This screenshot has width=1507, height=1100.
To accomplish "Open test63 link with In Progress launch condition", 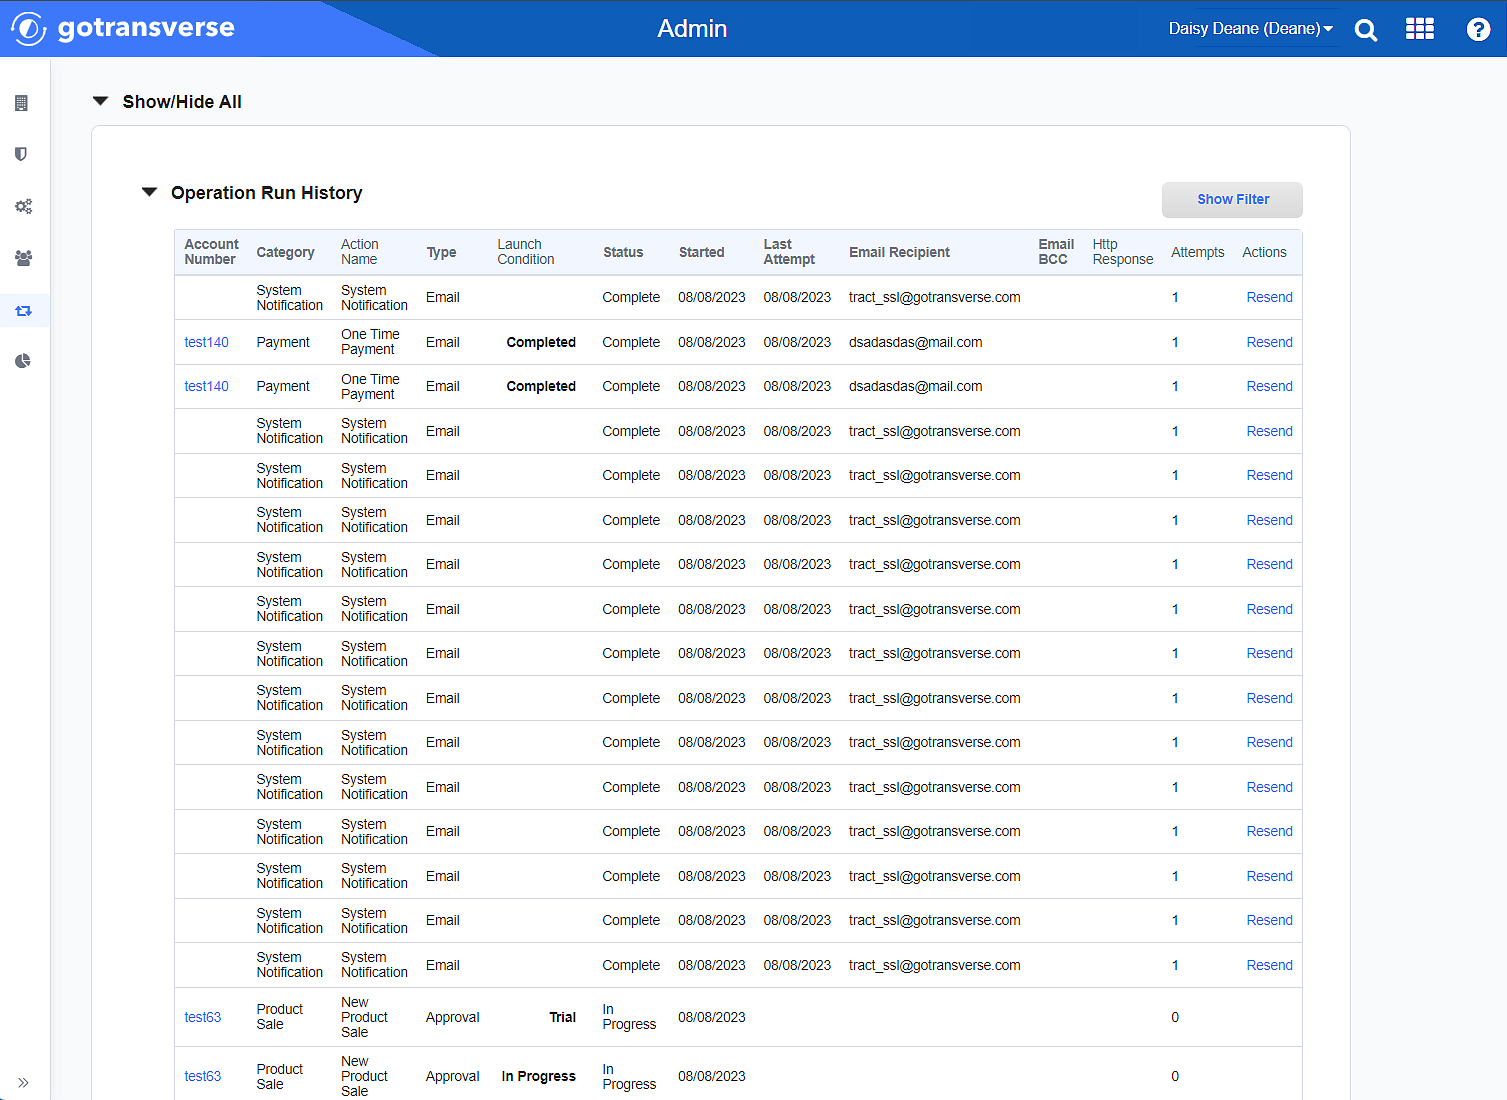I will coord(203,1076).
